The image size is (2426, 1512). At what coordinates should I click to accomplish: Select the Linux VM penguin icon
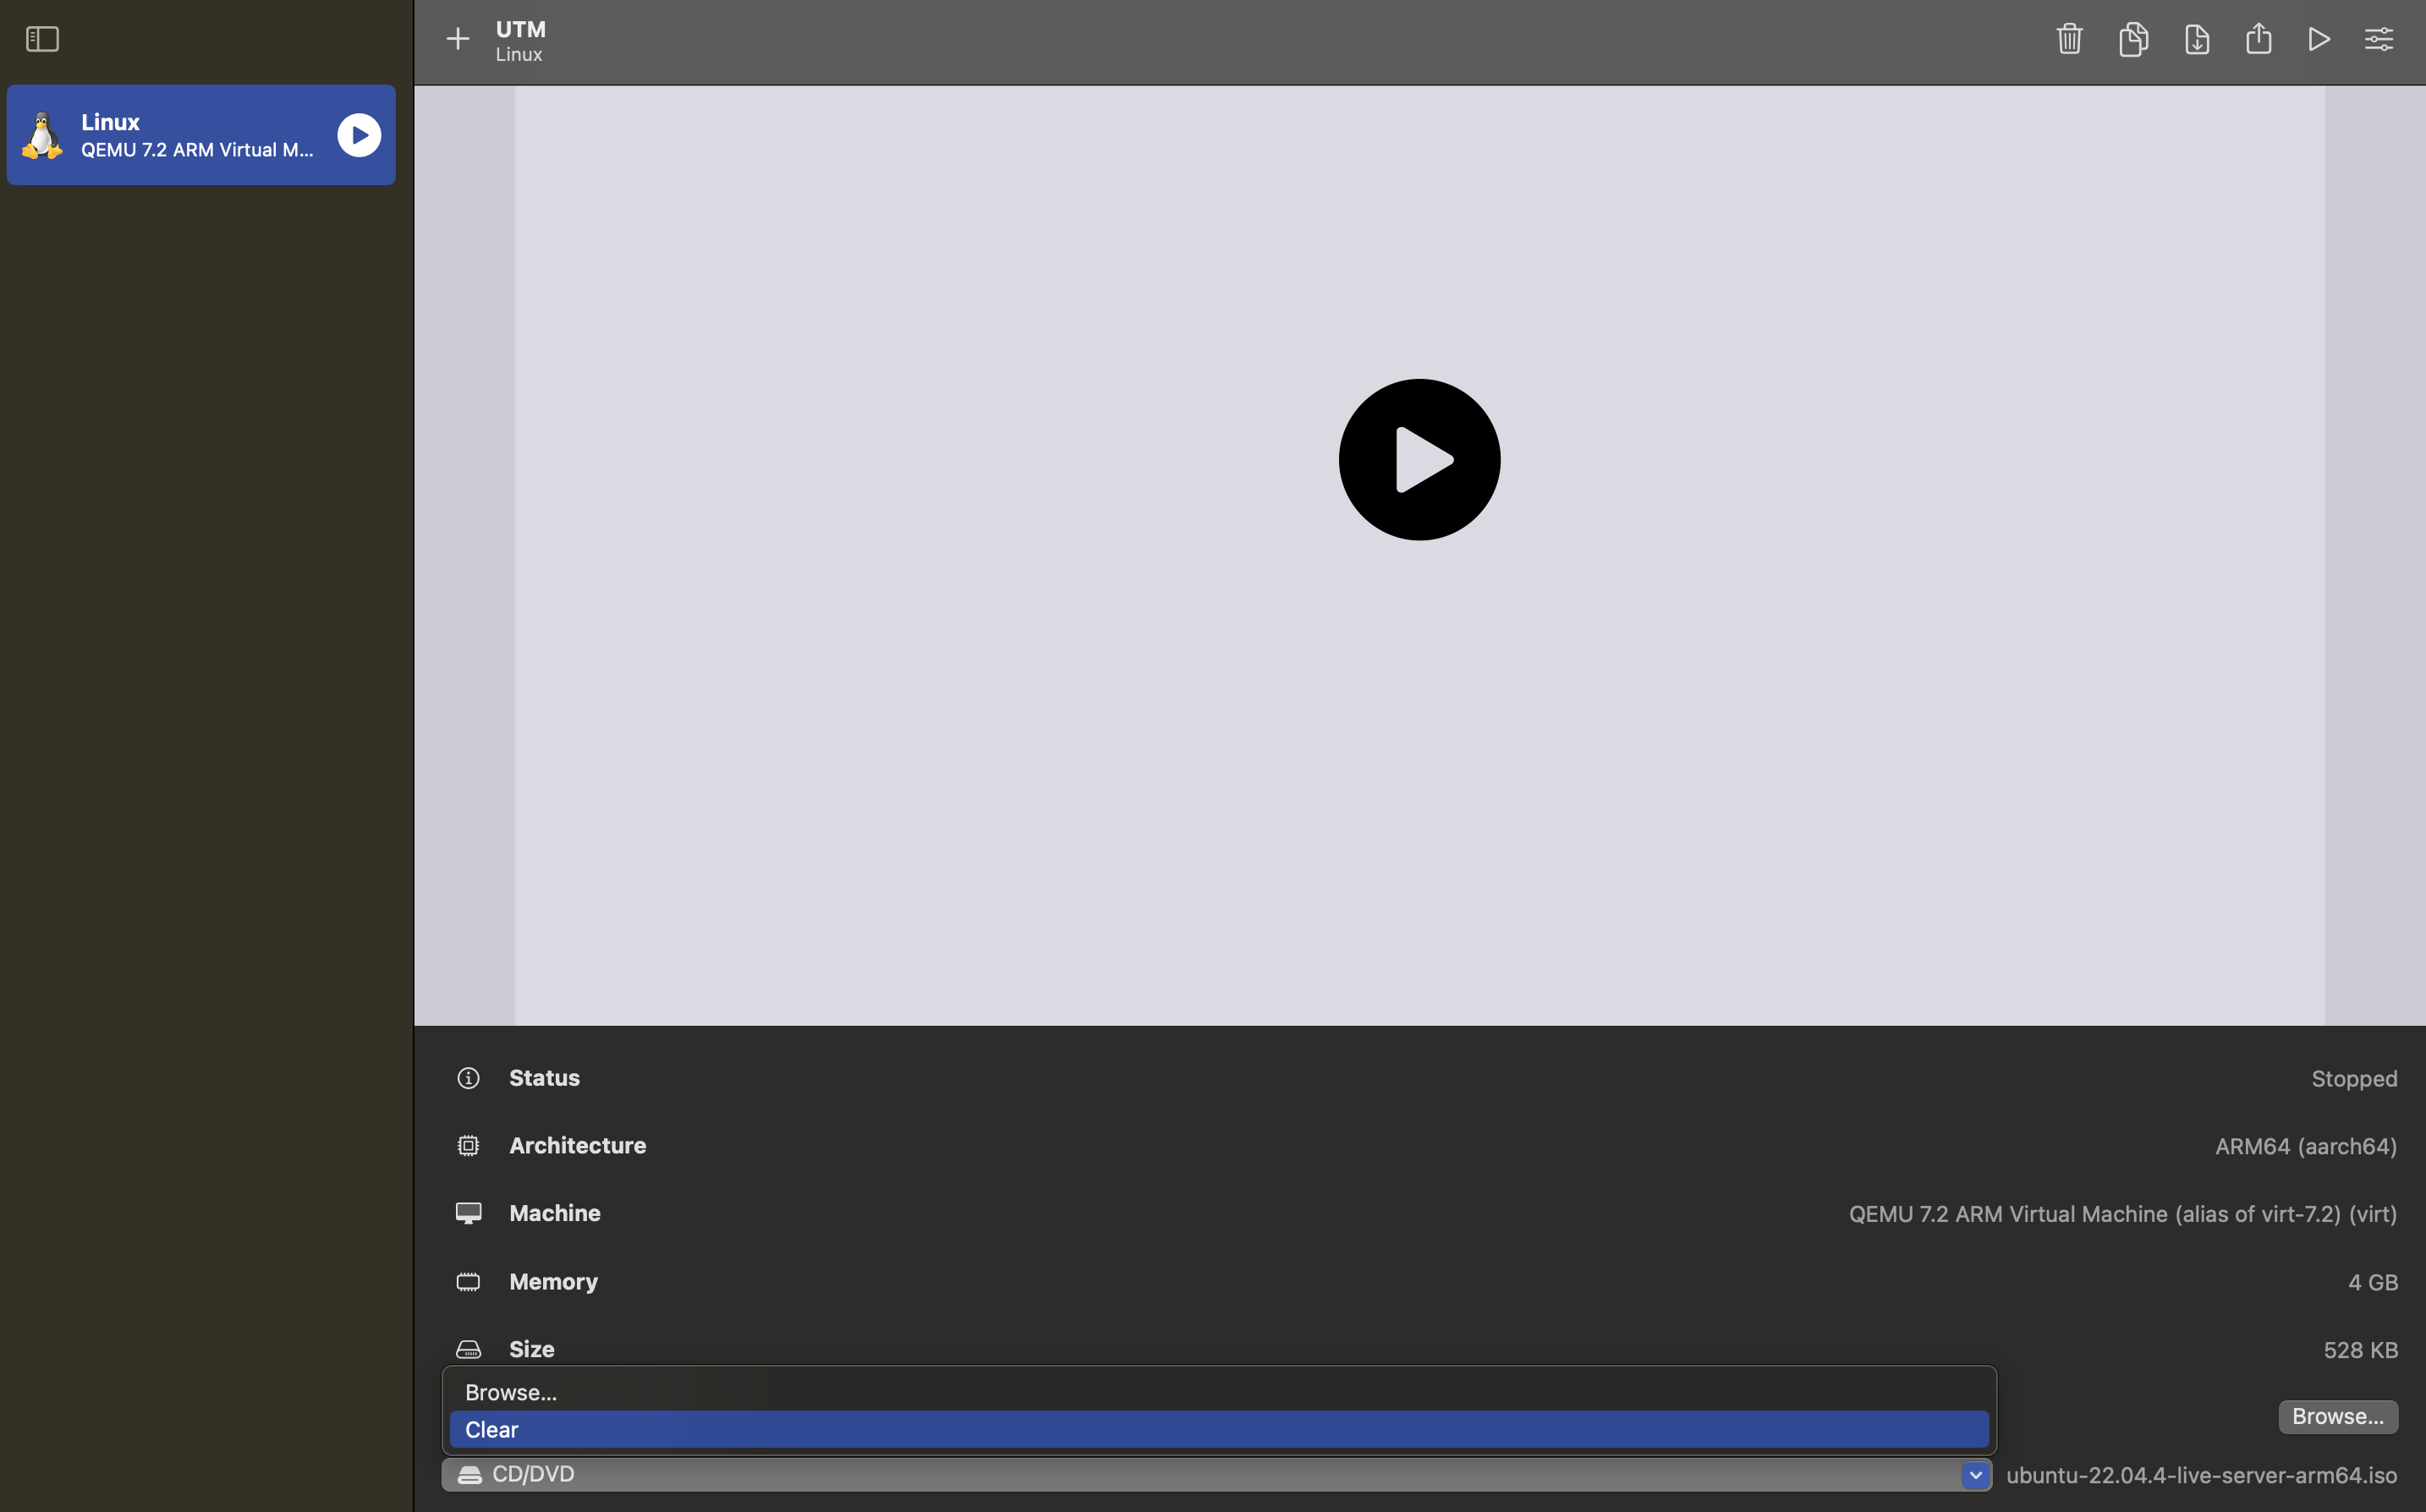tap(42, 135)
